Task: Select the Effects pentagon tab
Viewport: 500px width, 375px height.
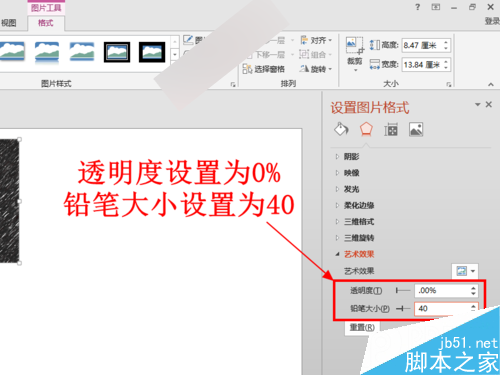Action: [366, 129]
